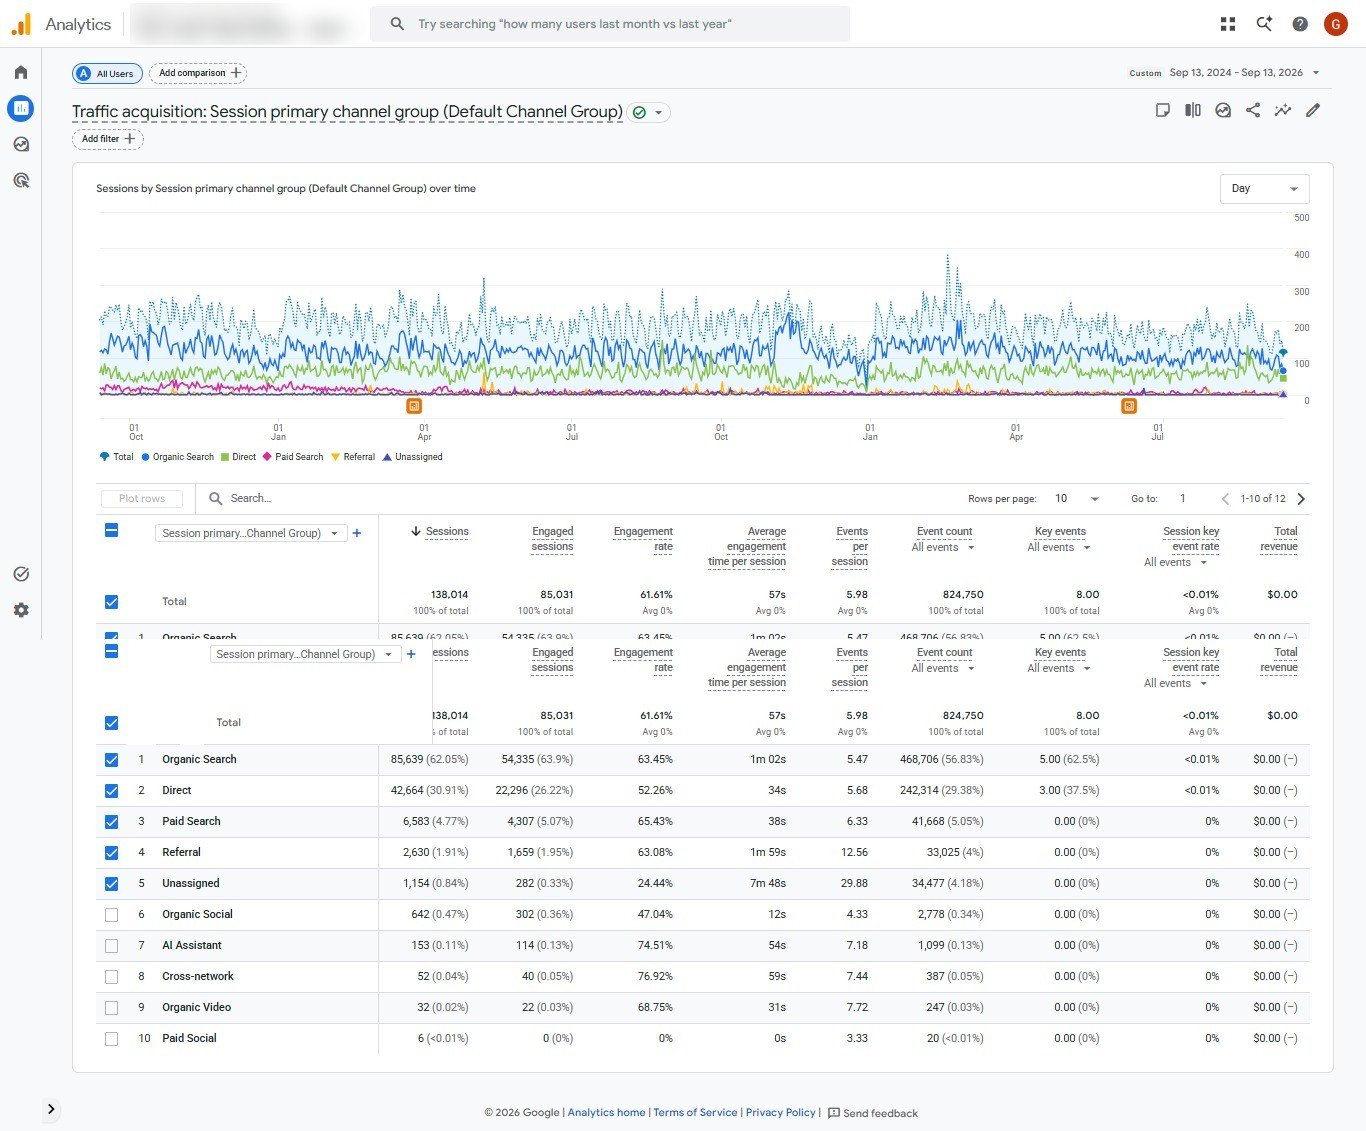Open Reports icon in the left sidebar

pos(21,108)
